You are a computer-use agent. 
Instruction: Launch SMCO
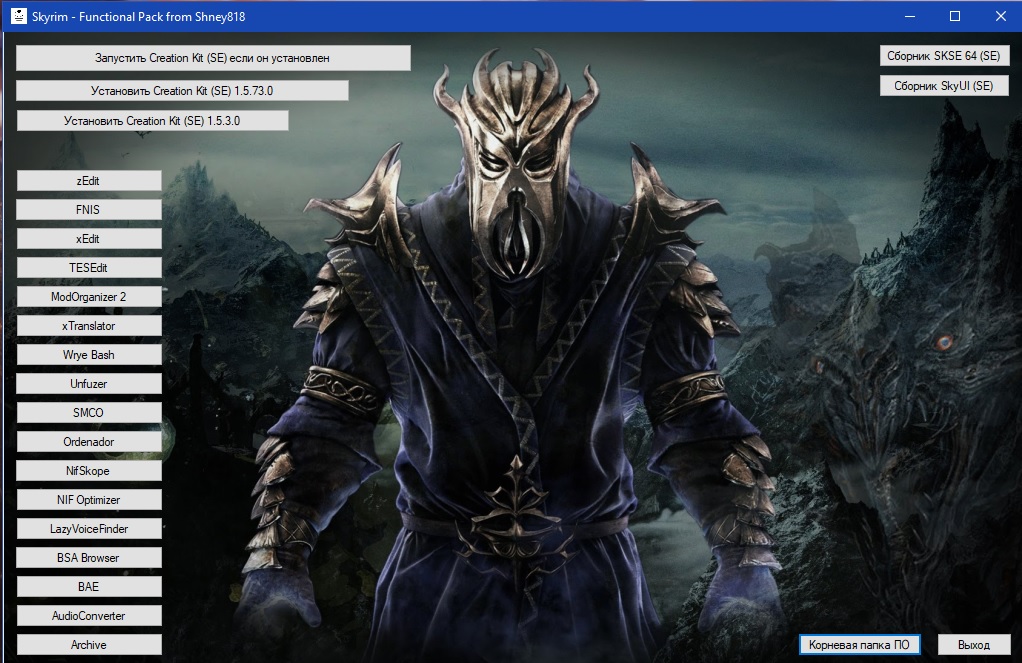click(89, 413)
